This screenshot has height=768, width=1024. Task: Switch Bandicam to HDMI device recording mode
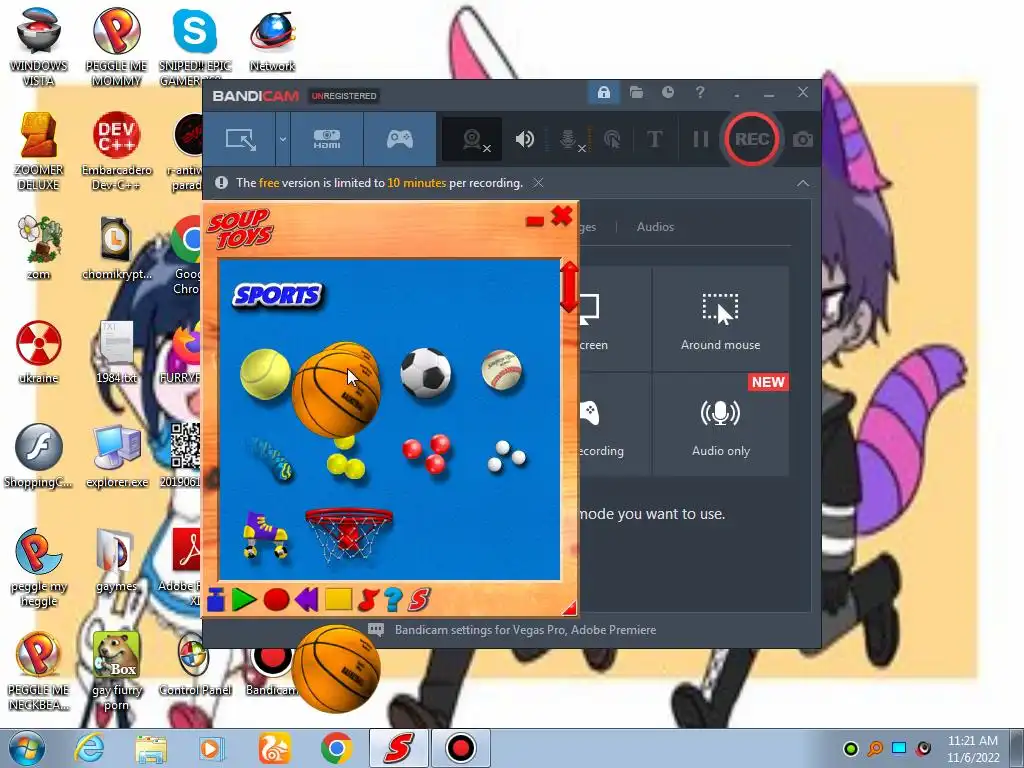point(327,139)
